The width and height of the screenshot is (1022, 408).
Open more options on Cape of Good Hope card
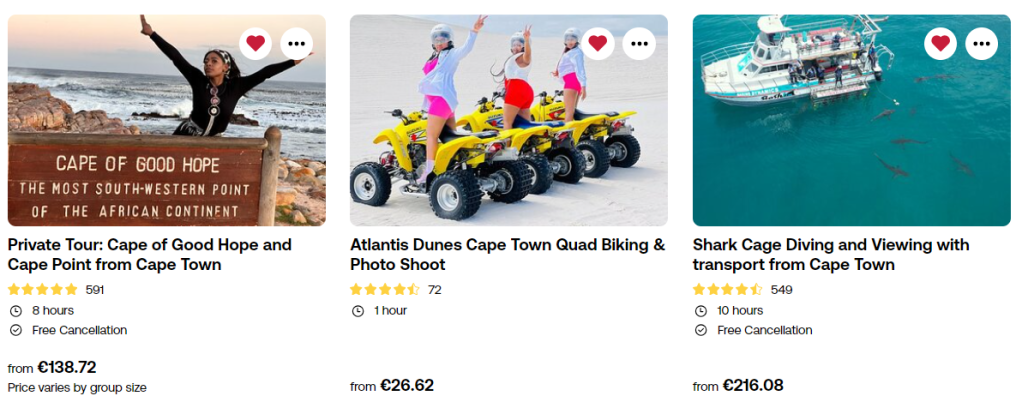pos(297,43)
